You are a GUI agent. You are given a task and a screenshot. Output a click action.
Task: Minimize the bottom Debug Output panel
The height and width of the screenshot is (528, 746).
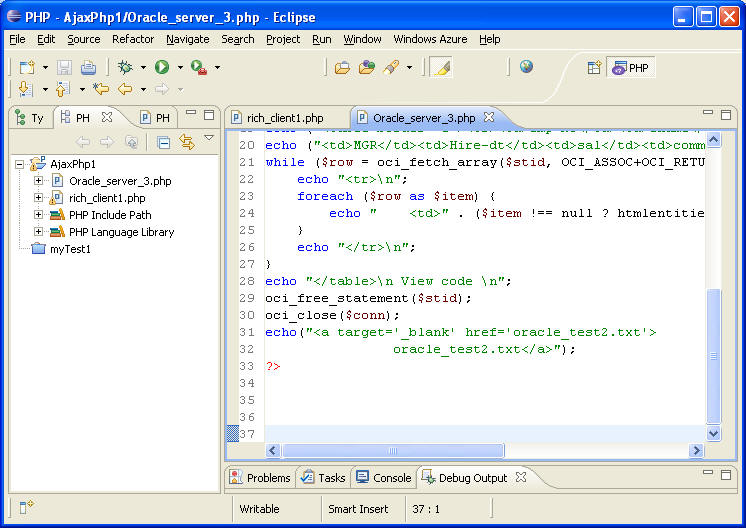[x=708, y=473]
